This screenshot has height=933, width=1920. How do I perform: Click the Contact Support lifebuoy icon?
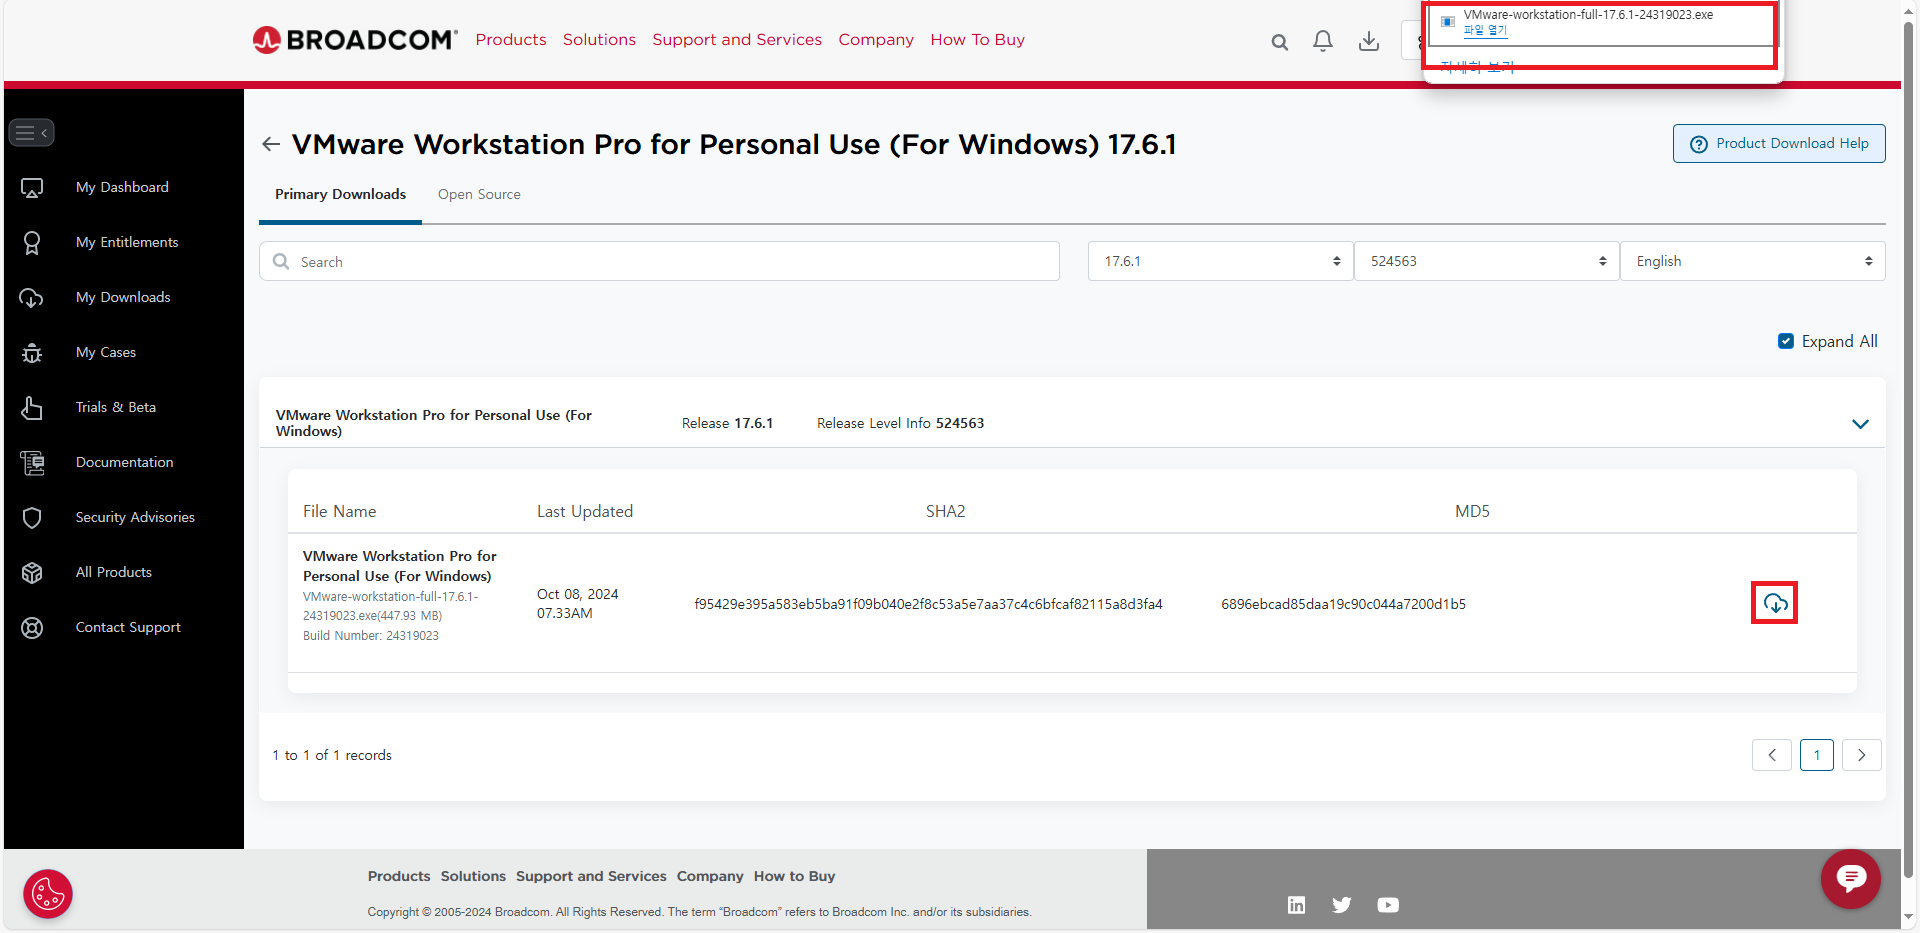[32, 627]
